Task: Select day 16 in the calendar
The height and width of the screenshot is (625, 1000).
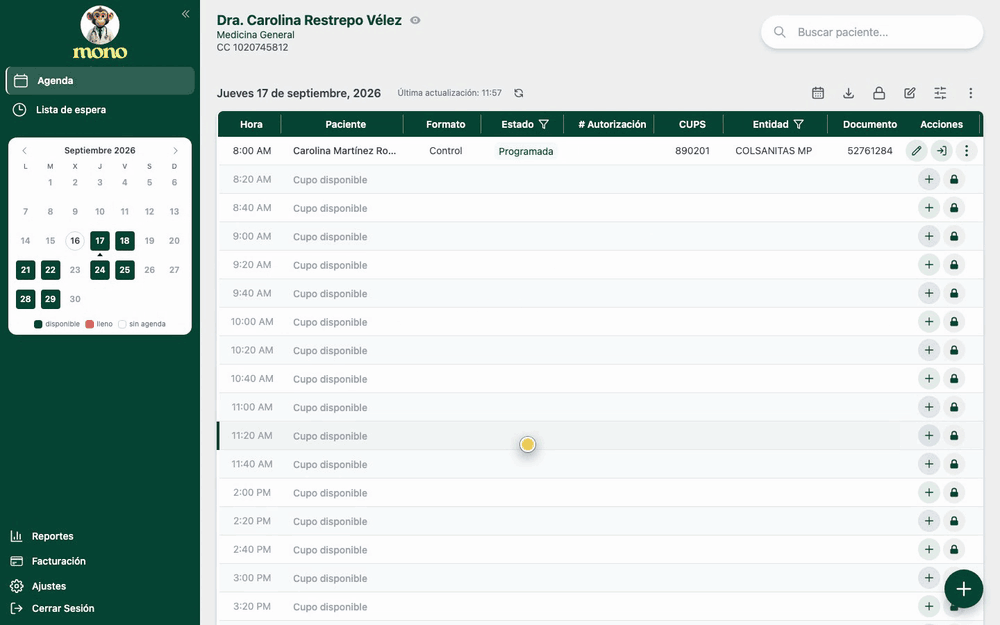Action: [75, 241]
